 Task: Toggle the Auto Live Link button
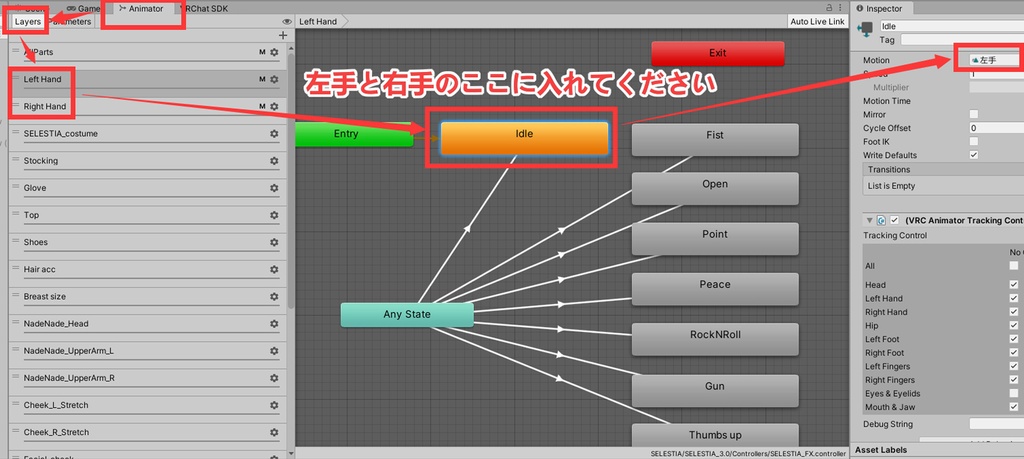click(817, 22)
